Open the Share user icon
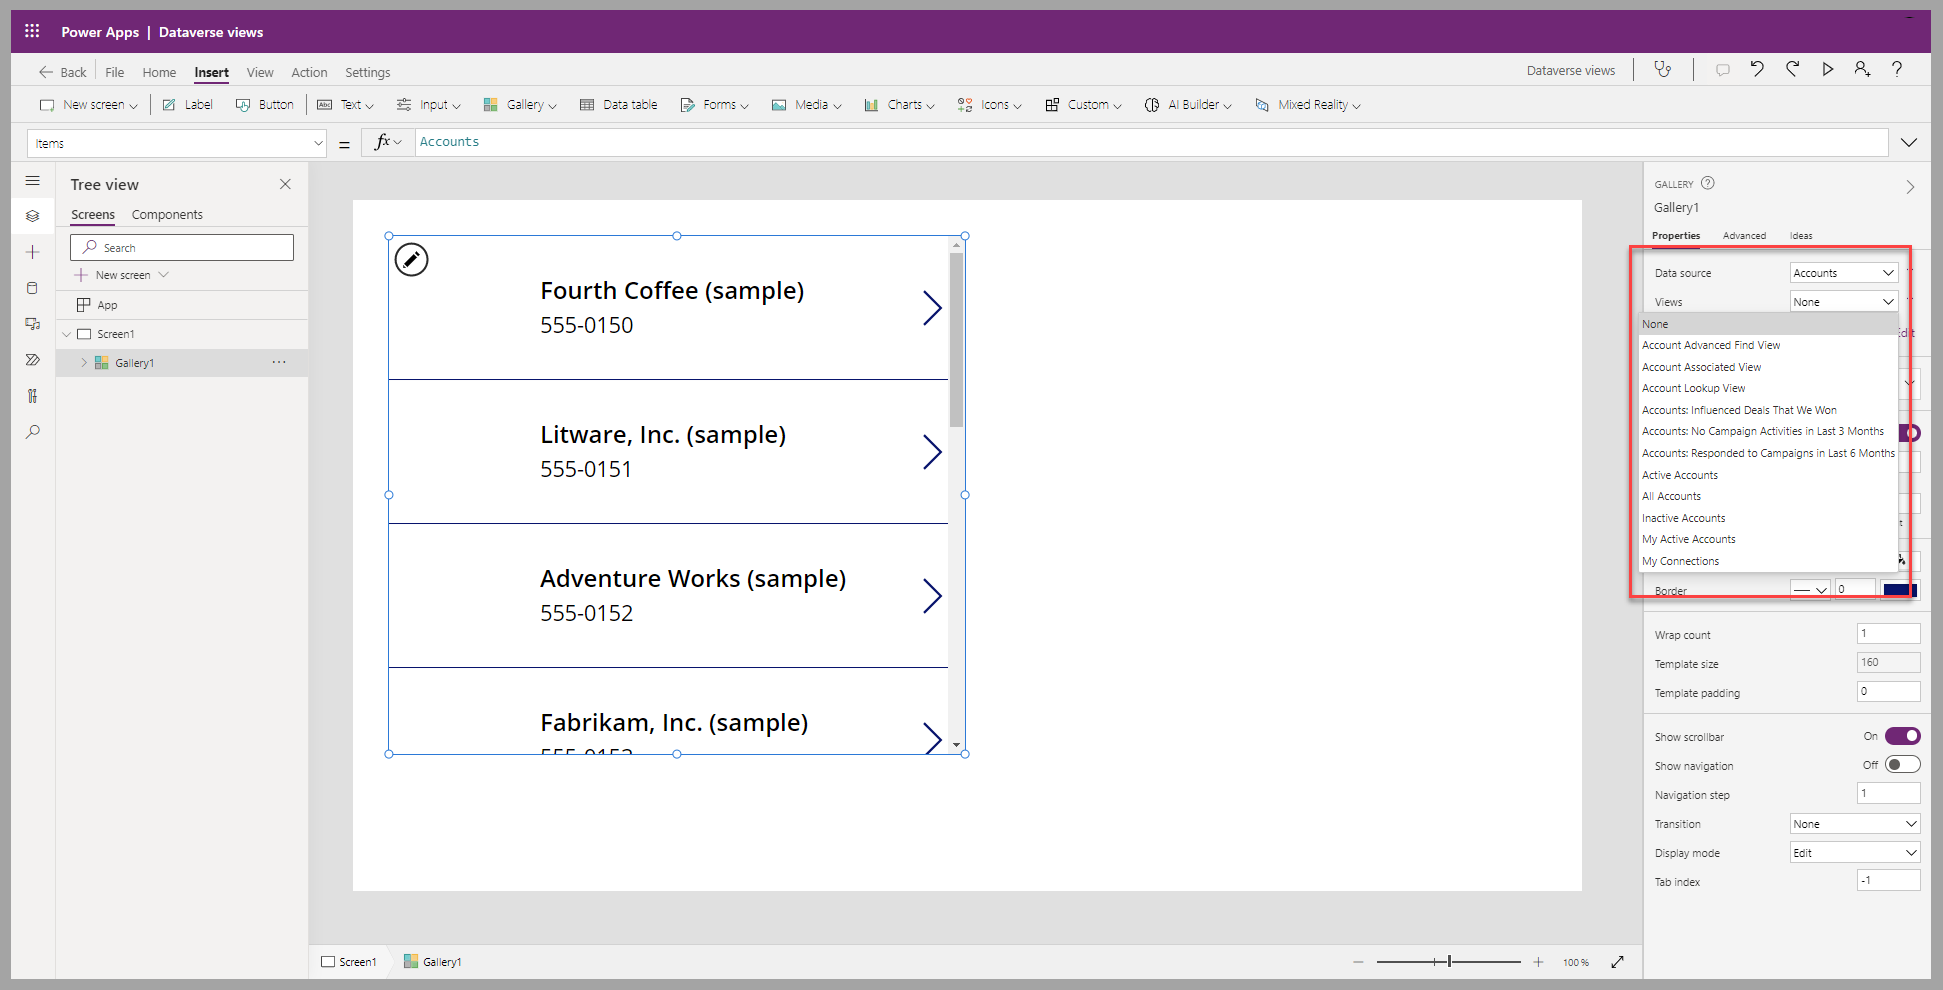The width and height of the screenshot is (1943, 990). [1862, 69]
